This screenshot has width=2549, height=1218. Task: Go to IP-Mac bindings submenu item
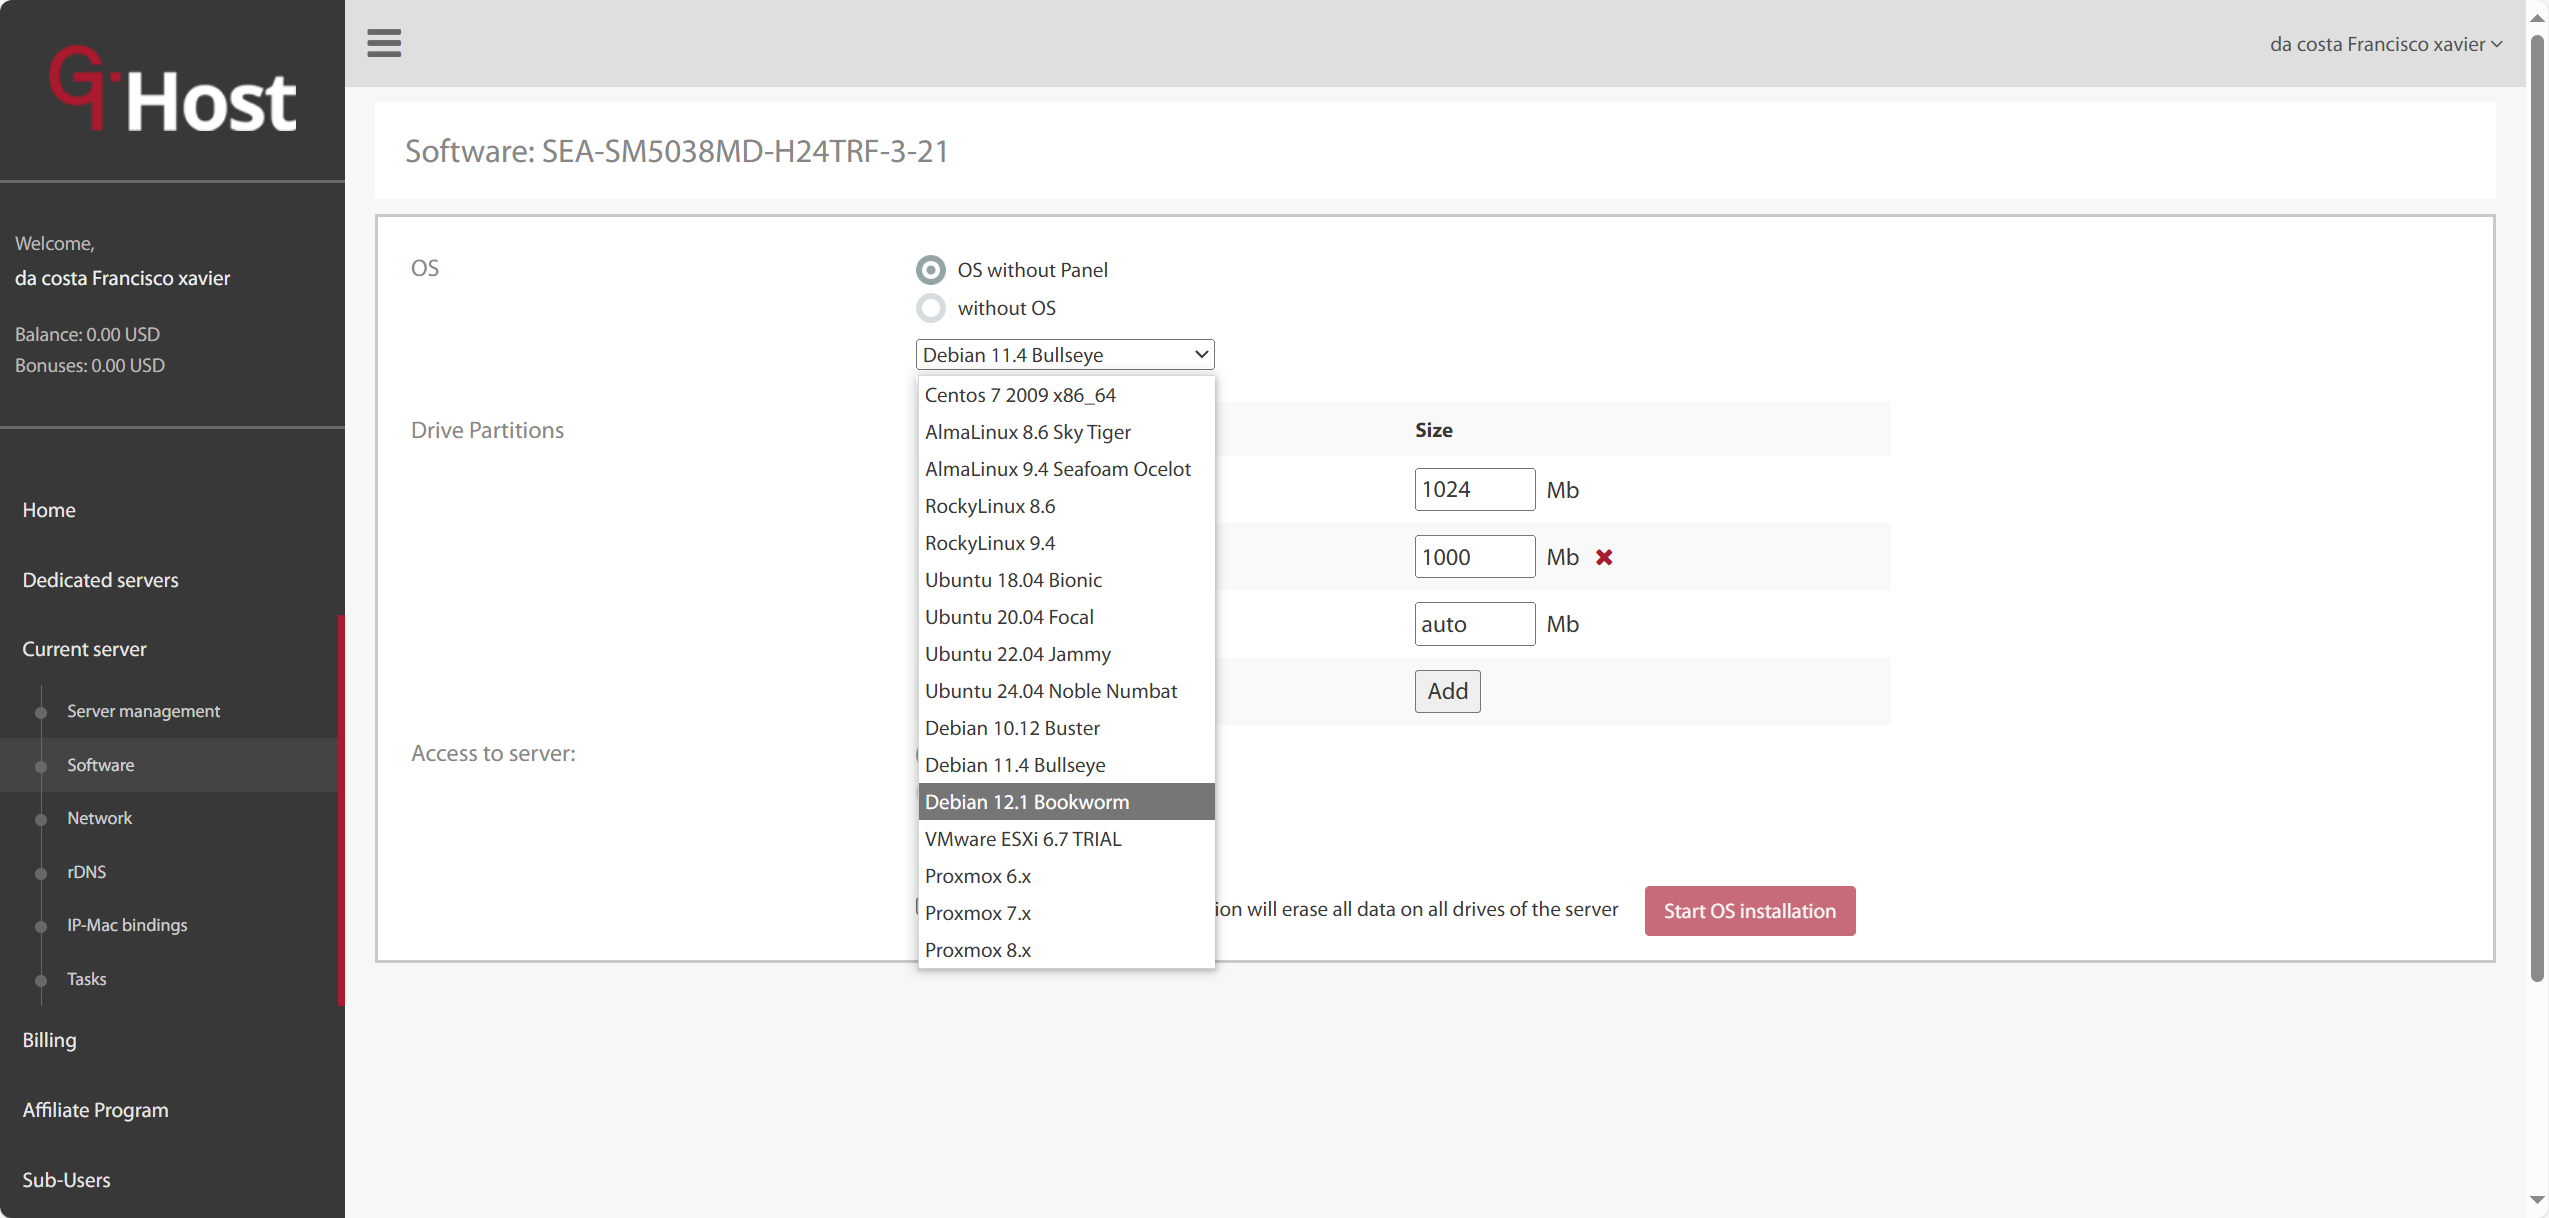[127, 925]
